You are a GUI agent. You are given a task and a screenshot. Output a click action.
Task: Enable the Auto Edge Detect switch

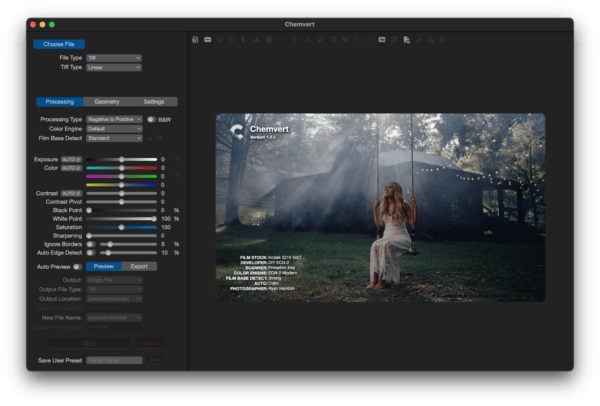(x=91, y=253)
